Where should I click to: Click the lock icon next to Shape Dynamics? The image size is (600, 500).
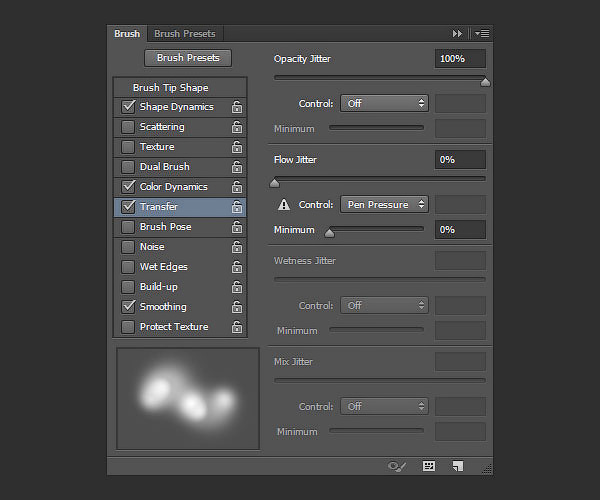coord(237,107)
